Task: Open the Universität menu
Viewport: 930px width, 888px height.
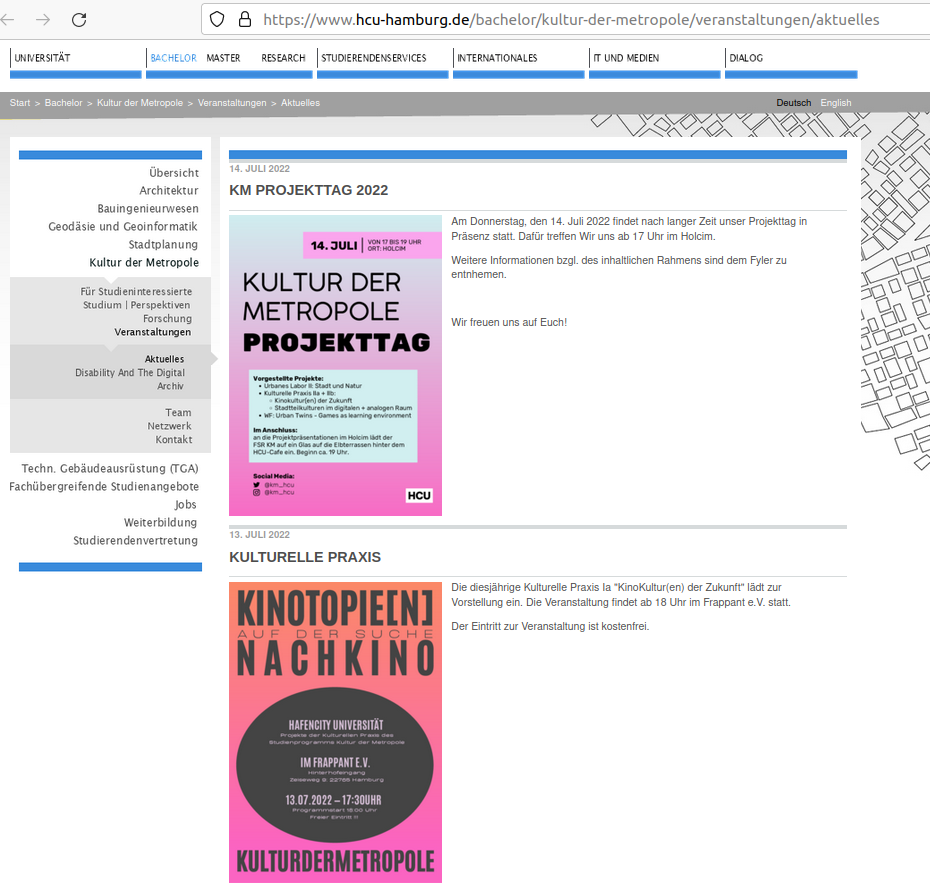Action: [43, 58]
